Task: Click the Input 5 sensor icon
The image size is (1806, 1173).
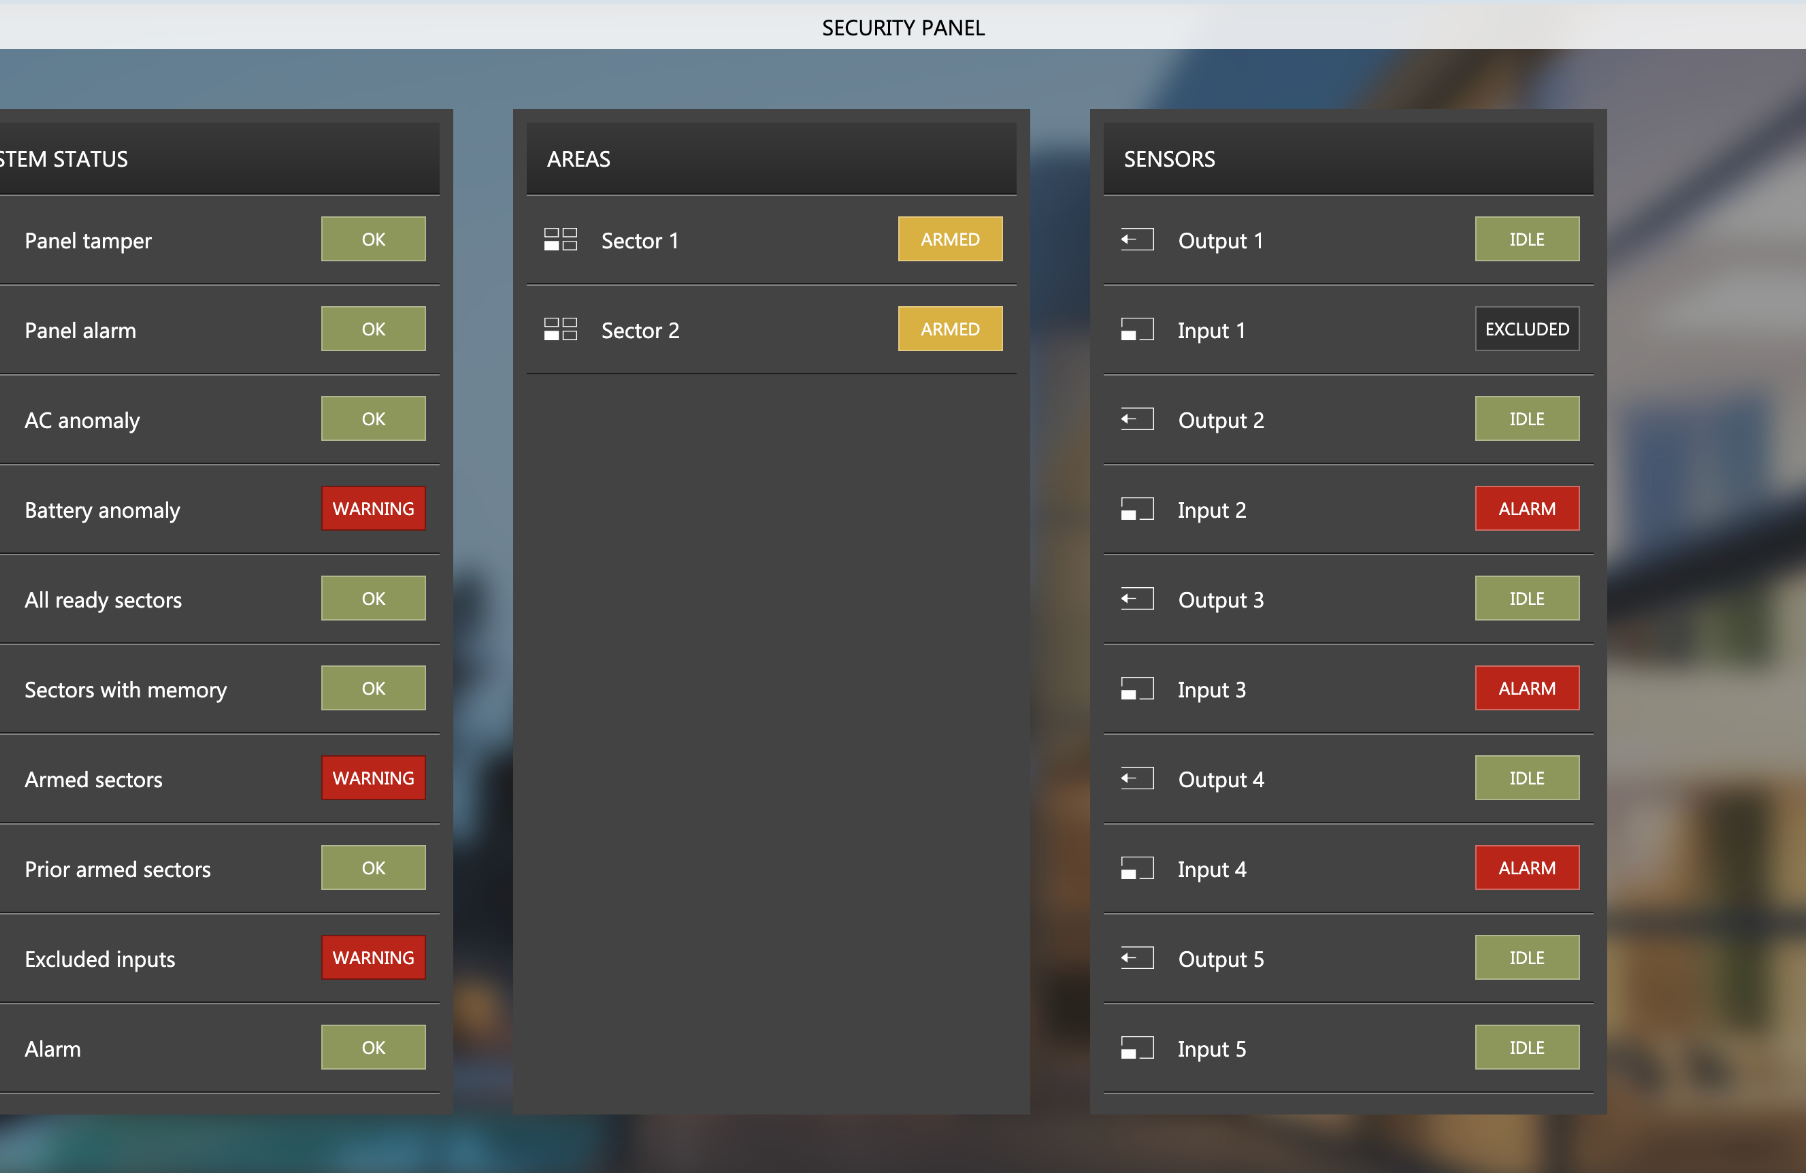Action: (x=1137, y=1049)
